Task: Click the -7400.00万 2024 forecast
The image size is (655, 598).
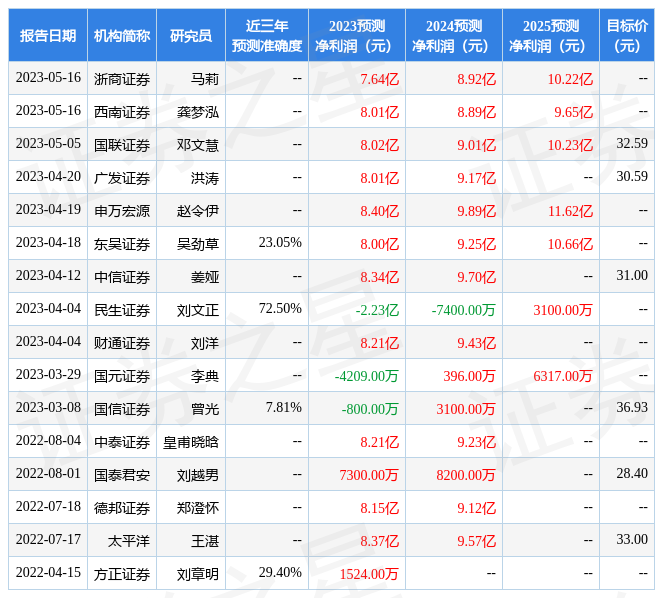Action: pyautogui.click(x=463, y=310)
